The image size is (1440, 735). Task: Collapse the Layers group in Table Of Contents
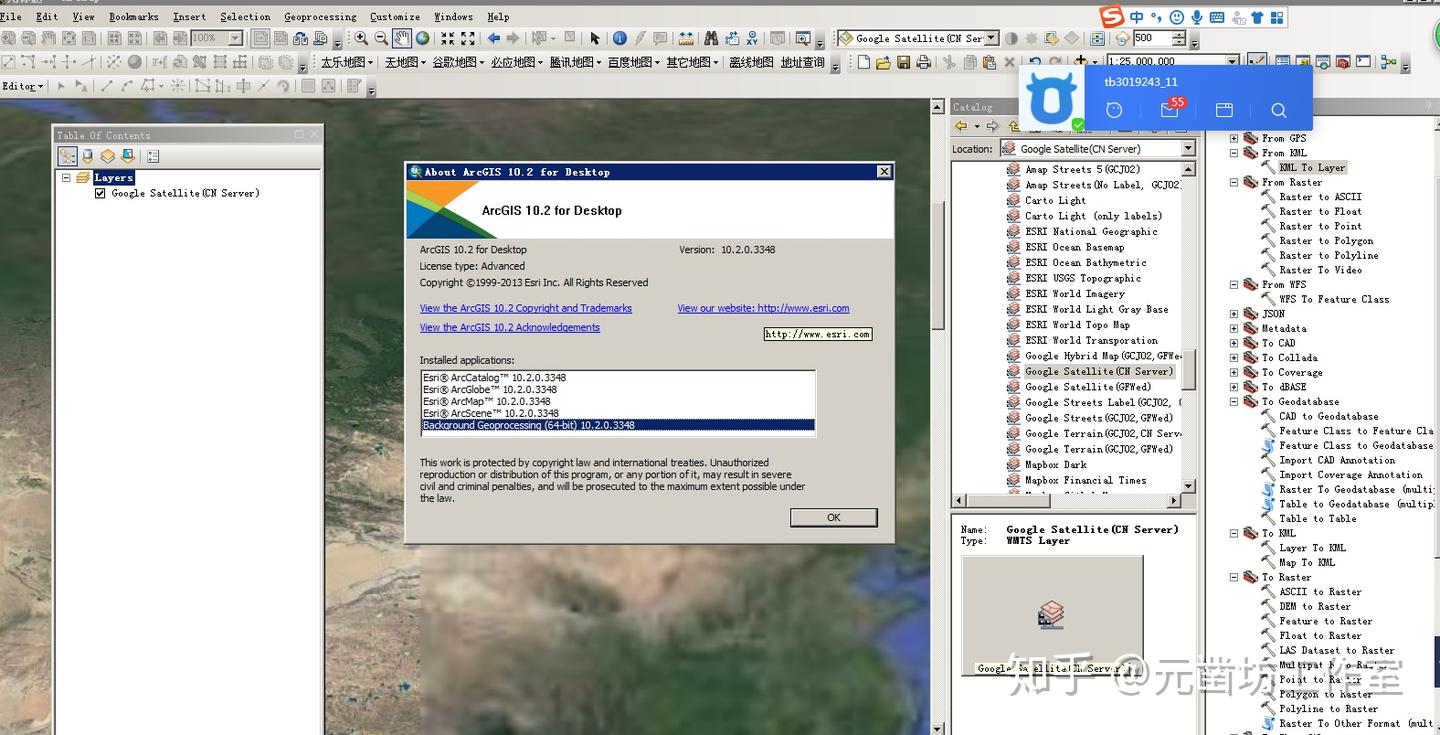click(67, 178)
